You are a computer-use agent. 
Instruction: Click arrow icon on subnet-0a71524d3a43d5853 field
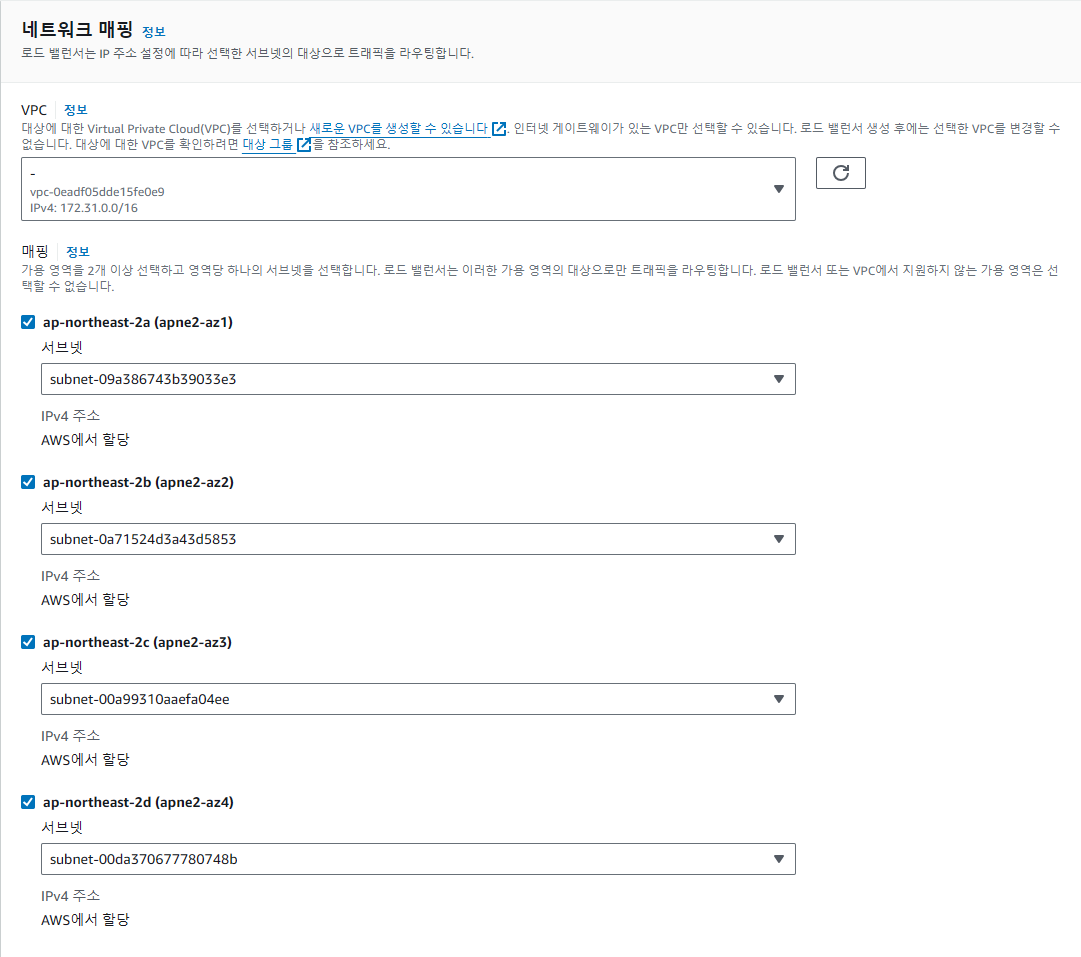point(778,539)
